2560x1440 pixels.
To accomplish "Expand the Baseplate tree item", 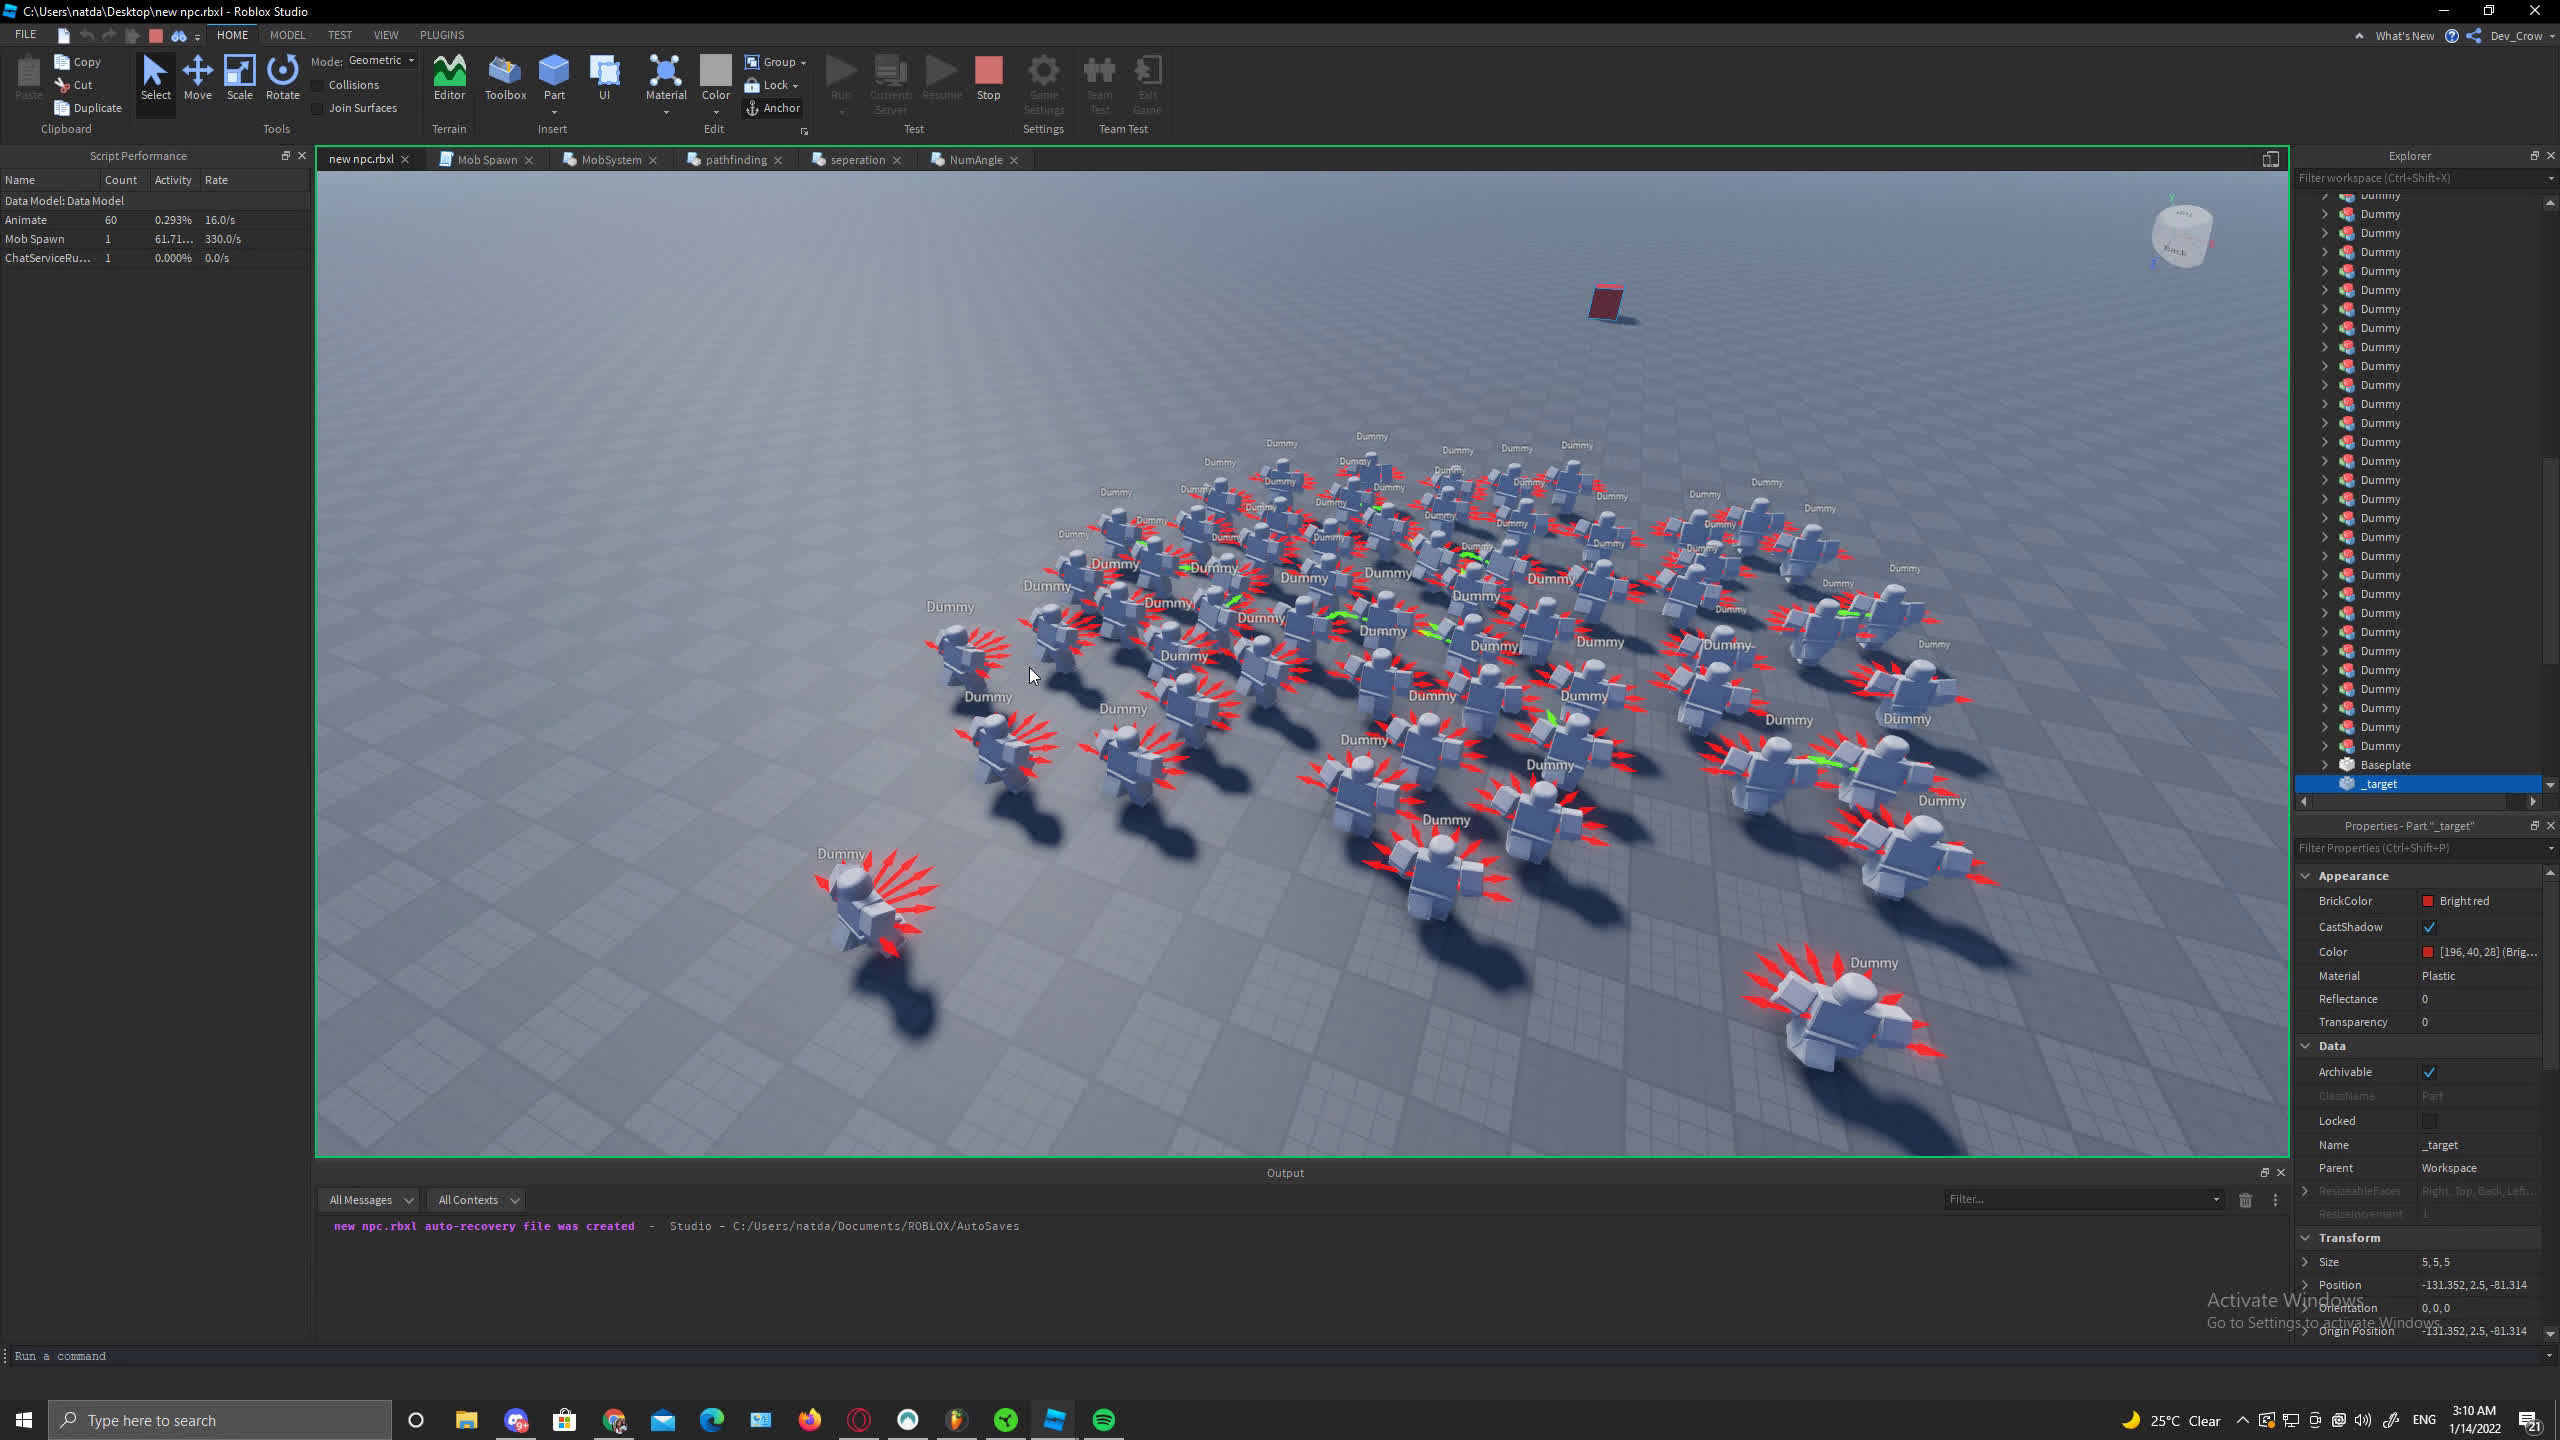I will point(2324,765).
